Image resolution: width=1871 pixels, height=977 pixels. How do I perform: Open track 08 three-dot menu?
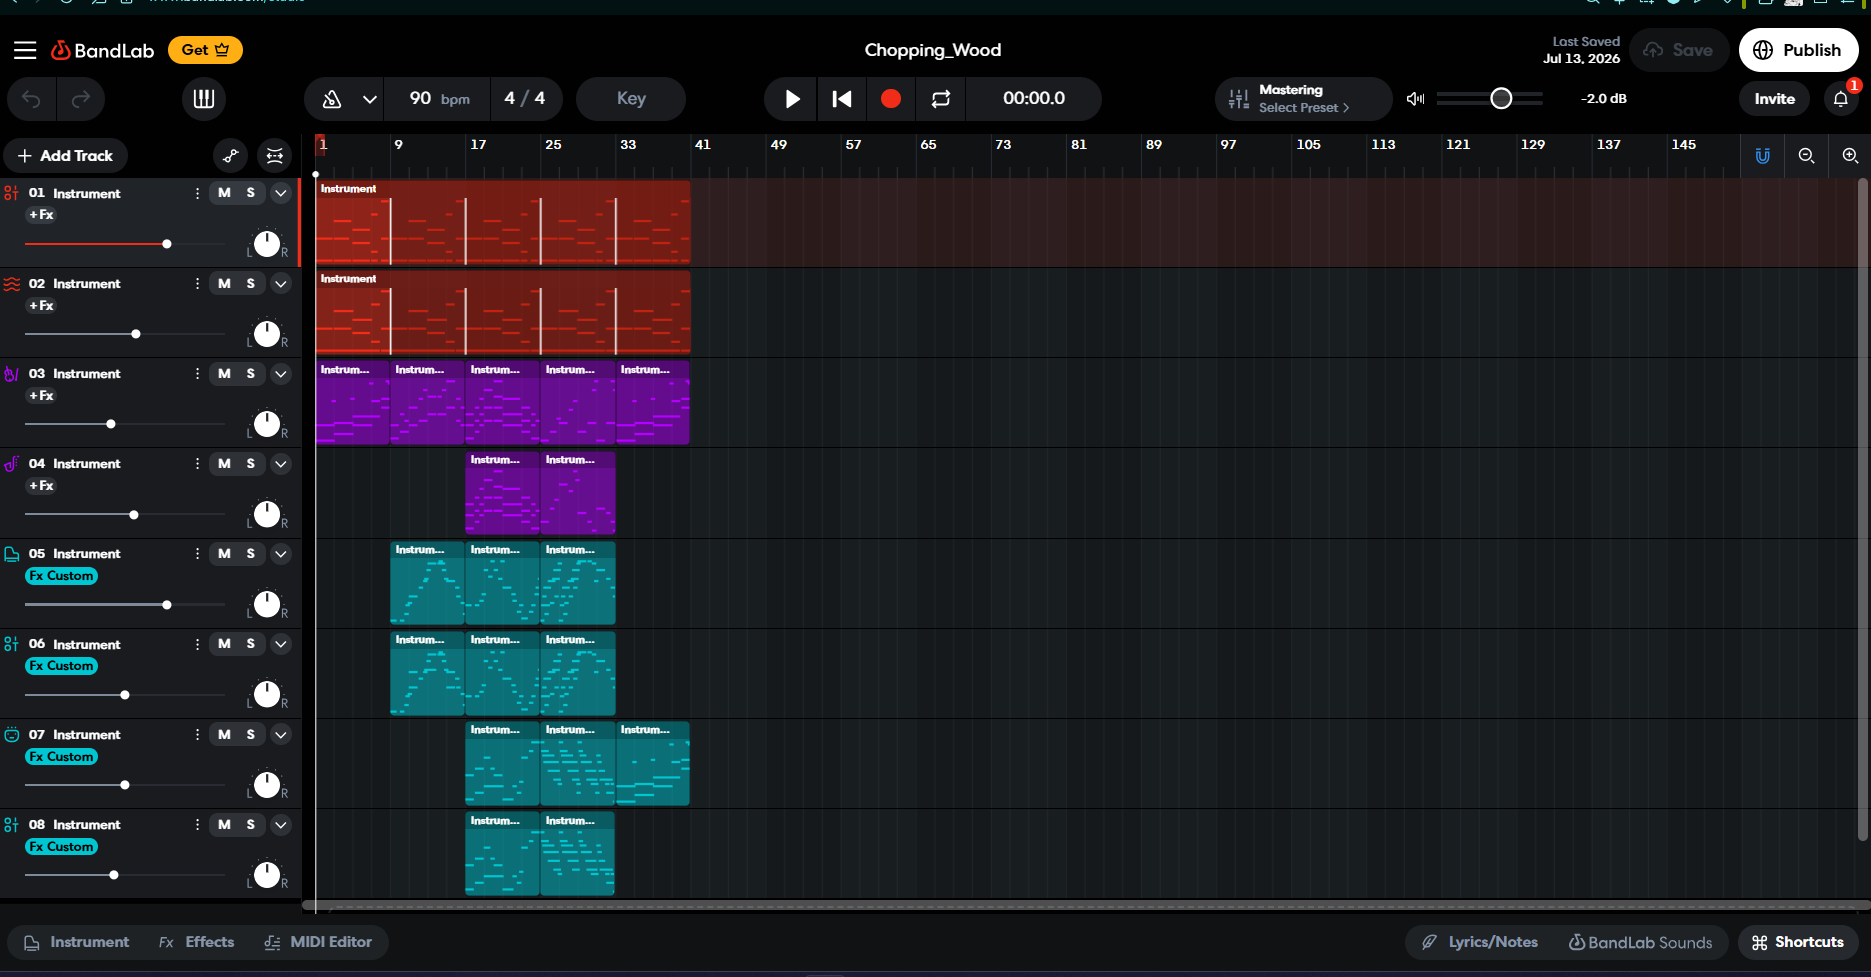(x=197, y=824)
